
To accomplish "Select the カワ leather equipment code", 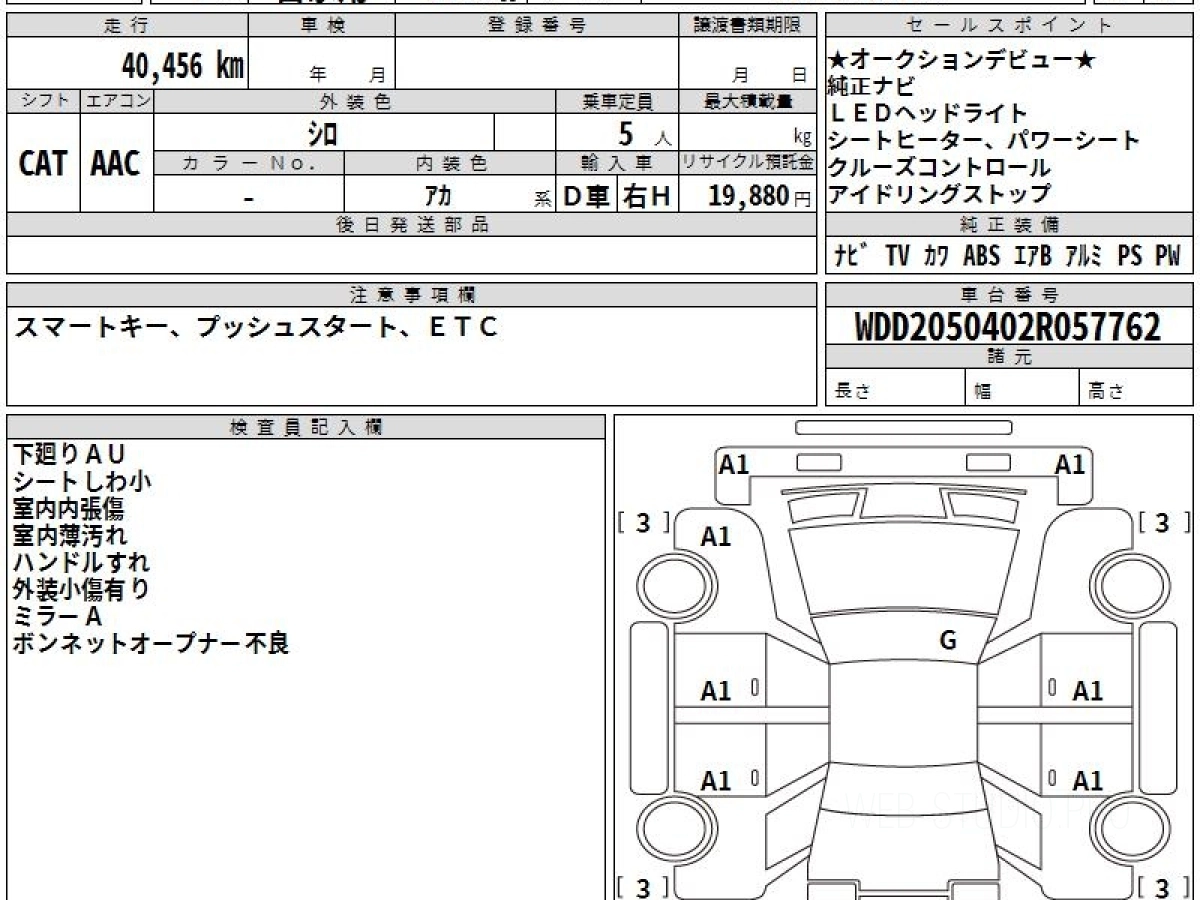I will pos(936,256).
